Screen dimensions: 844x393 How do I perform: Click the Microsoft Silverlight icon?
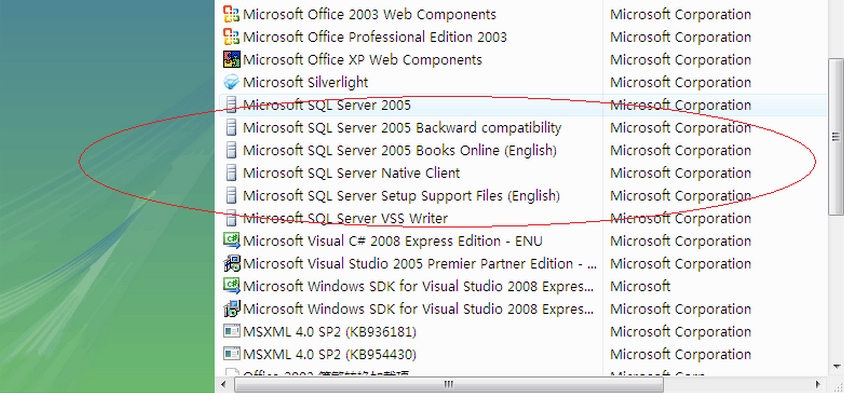(231, 82)
